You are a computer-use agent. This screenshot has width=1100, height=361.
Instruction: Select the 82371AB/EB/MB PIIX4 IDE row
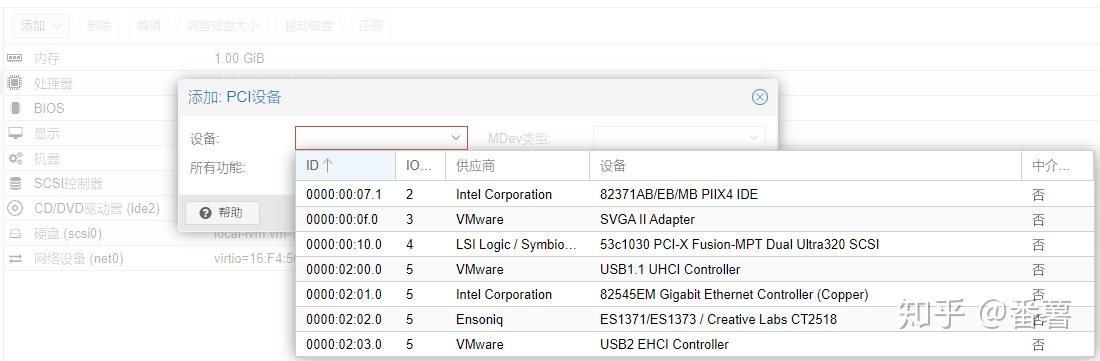(694, 194)
